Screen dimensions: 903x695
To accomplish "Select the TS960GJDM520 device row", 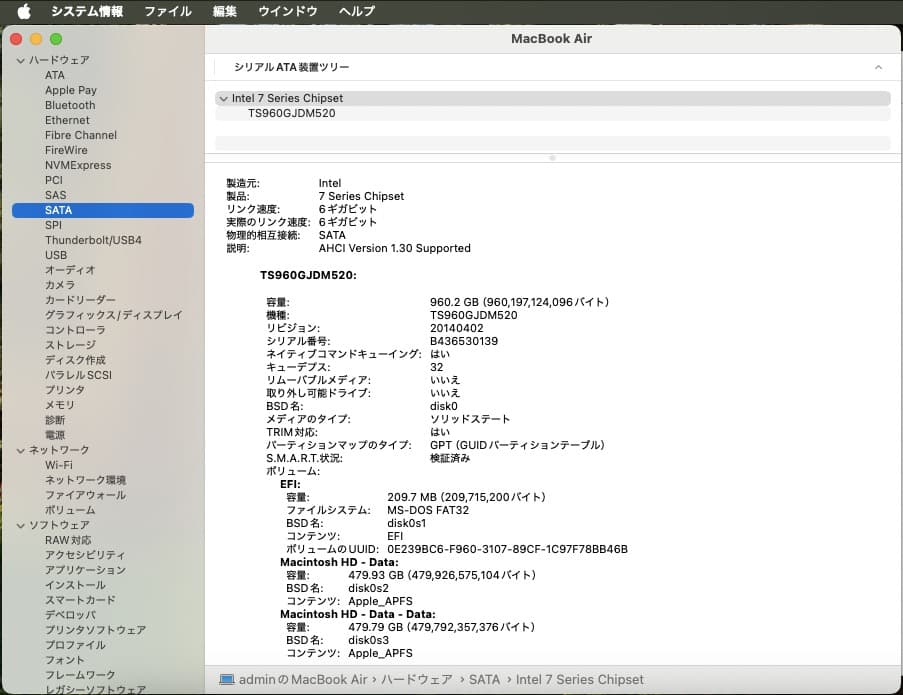I will click(x=290, y=114).
